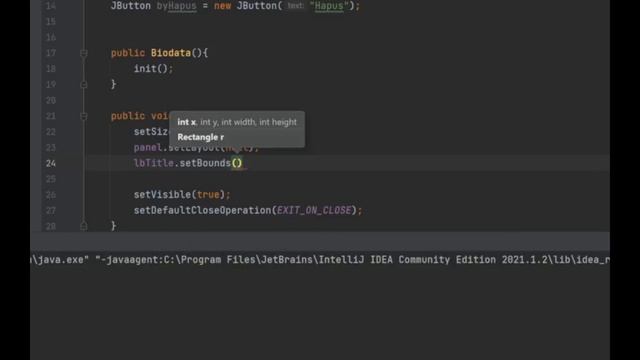This screenshot has height=360, width=640.
Task: Click the EXIT_ON_CLOSE constant
Action: pyautogui.click(x=314, y=210)
